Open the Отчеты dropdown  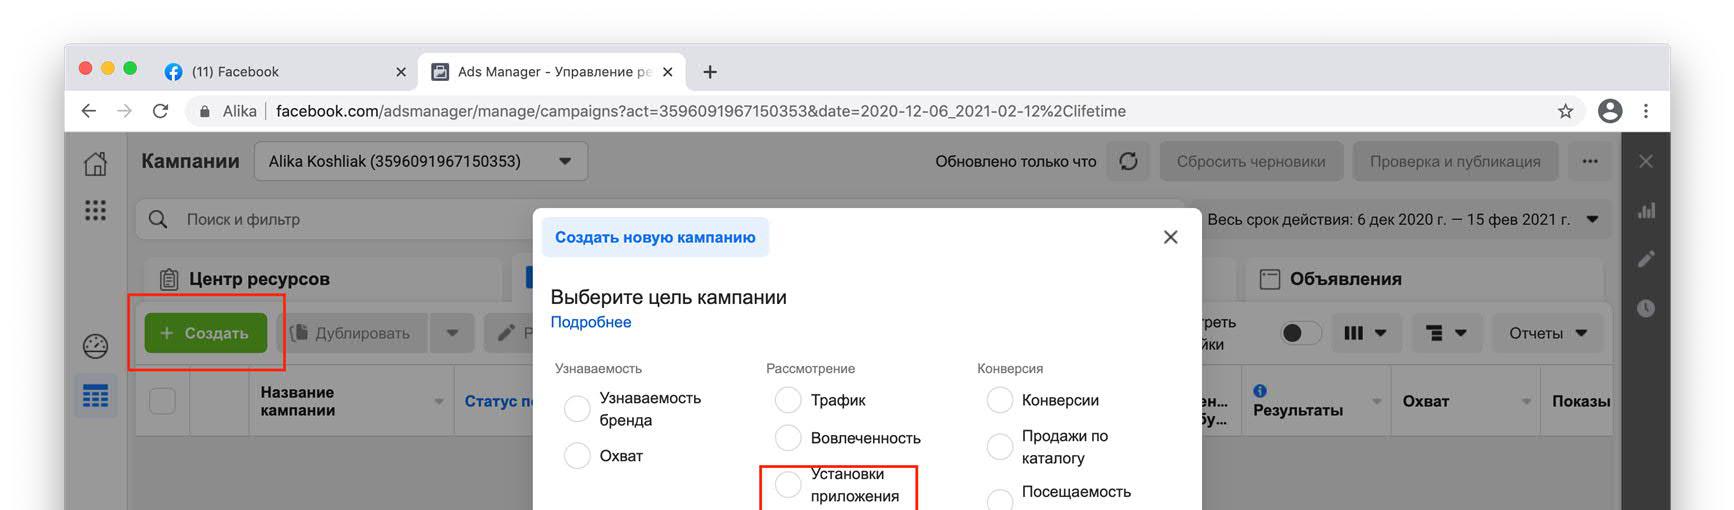pos(1548,333)
